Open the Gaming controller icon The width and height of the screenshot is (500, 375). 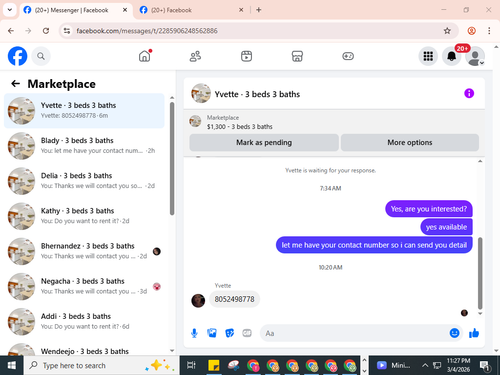[x=348, y=56]
